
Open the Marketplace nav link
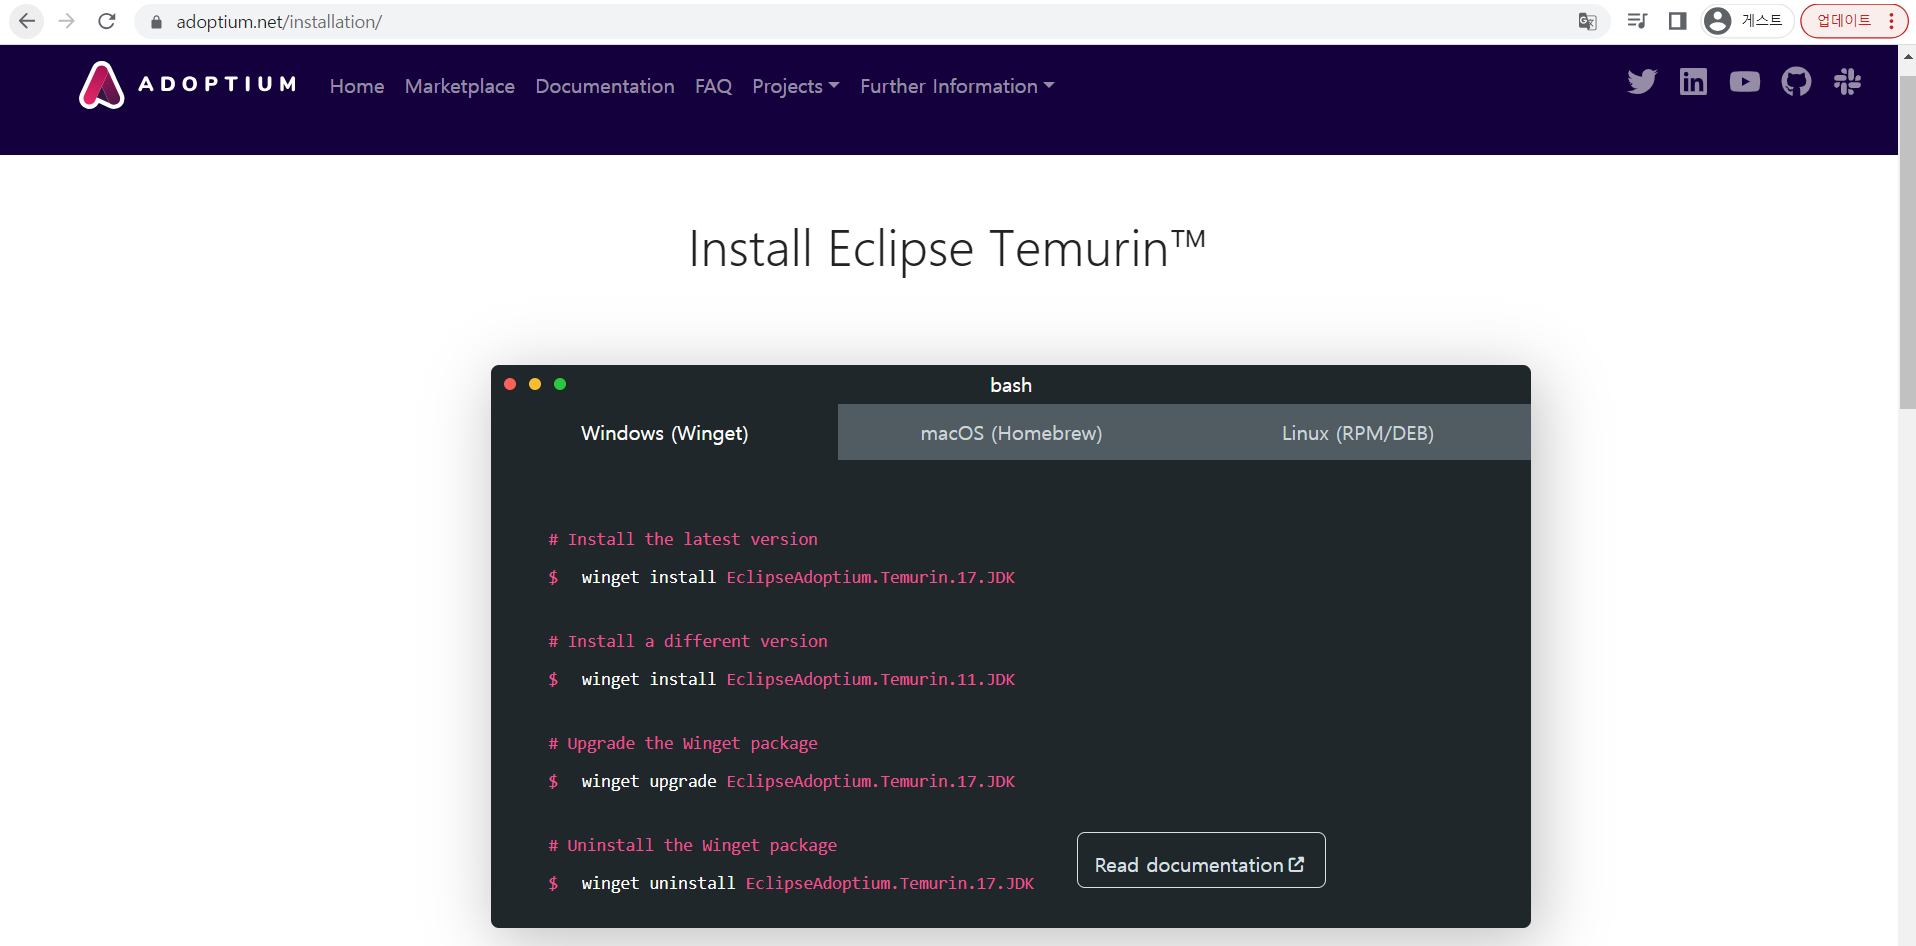coord(460,86)
